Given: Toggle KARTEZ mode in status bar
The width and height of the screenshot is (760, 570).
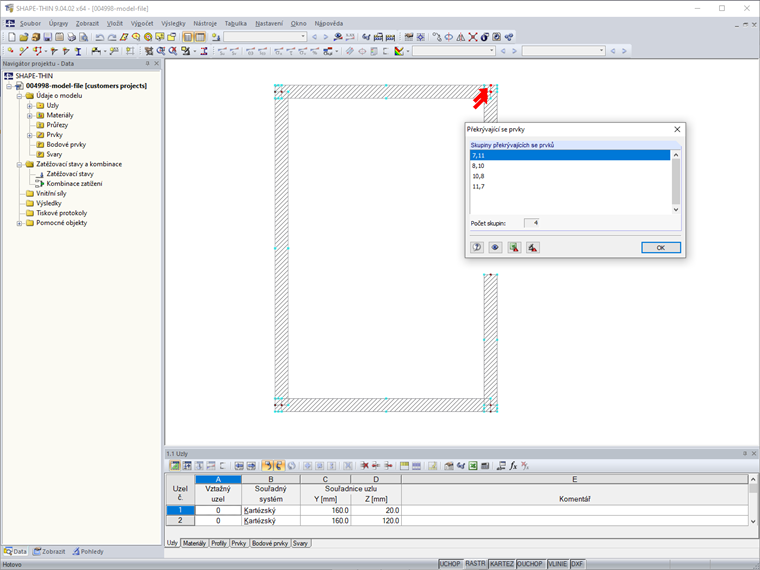Looking at the screenshot, I should [x=501, y=564].
